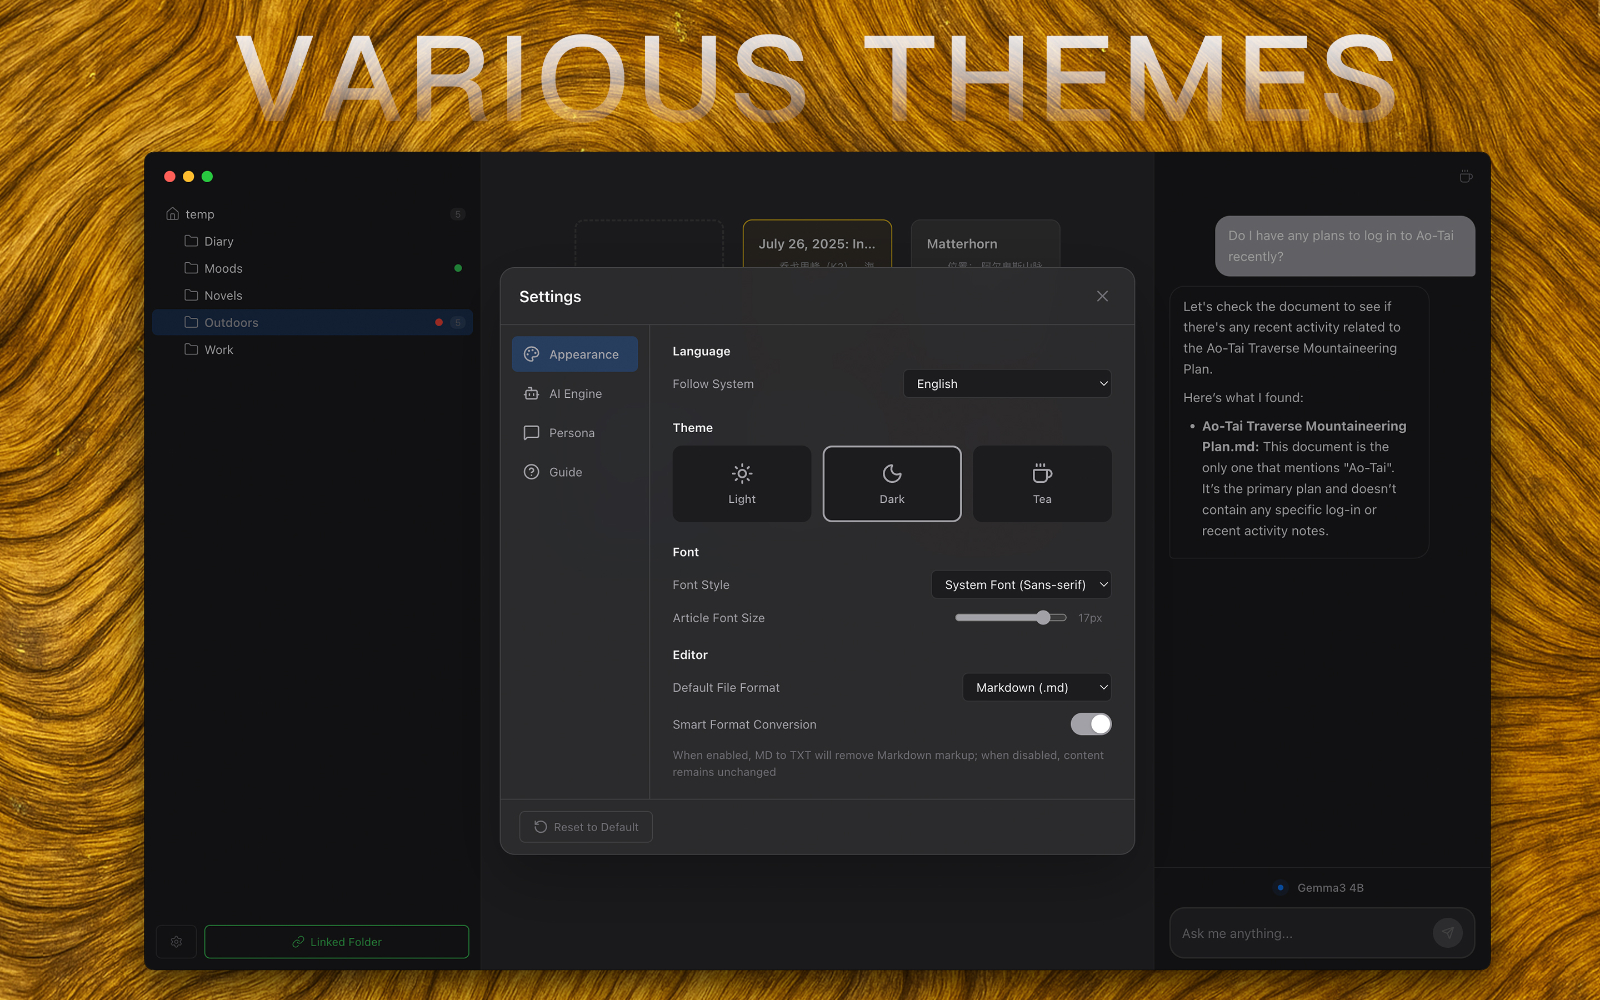Image resolution: width=1600 pixels, height=1000 pixels.
Task: Click the tea cup icon at top right
Action: coord(1465,177)
